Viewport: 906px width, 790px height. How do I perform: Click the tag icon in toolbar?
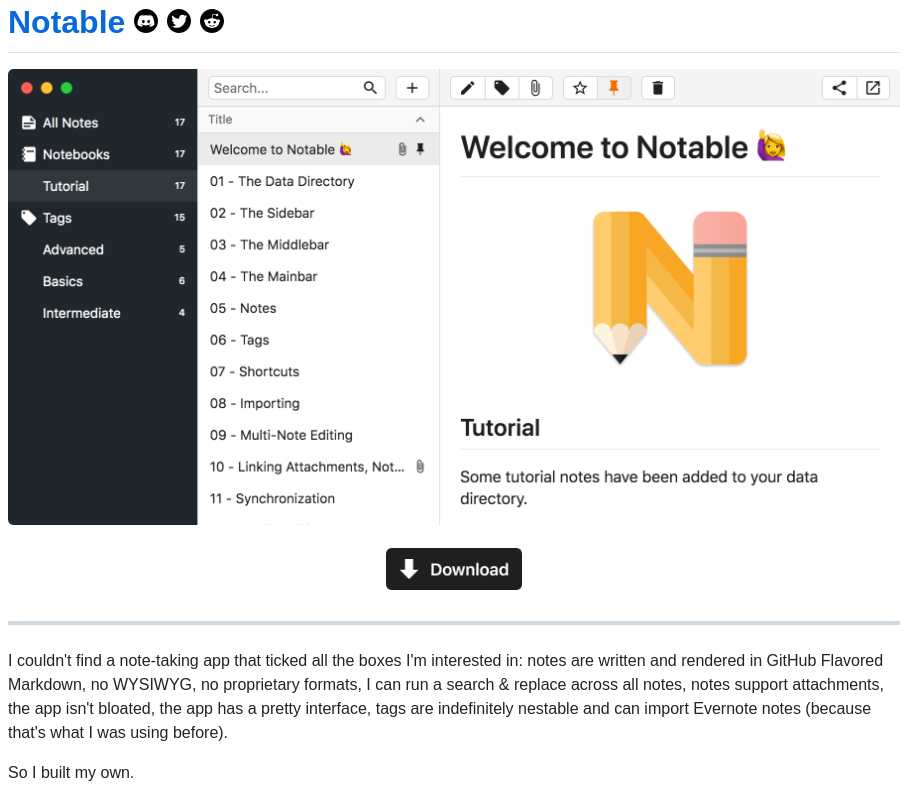click(x=501, y=88)
